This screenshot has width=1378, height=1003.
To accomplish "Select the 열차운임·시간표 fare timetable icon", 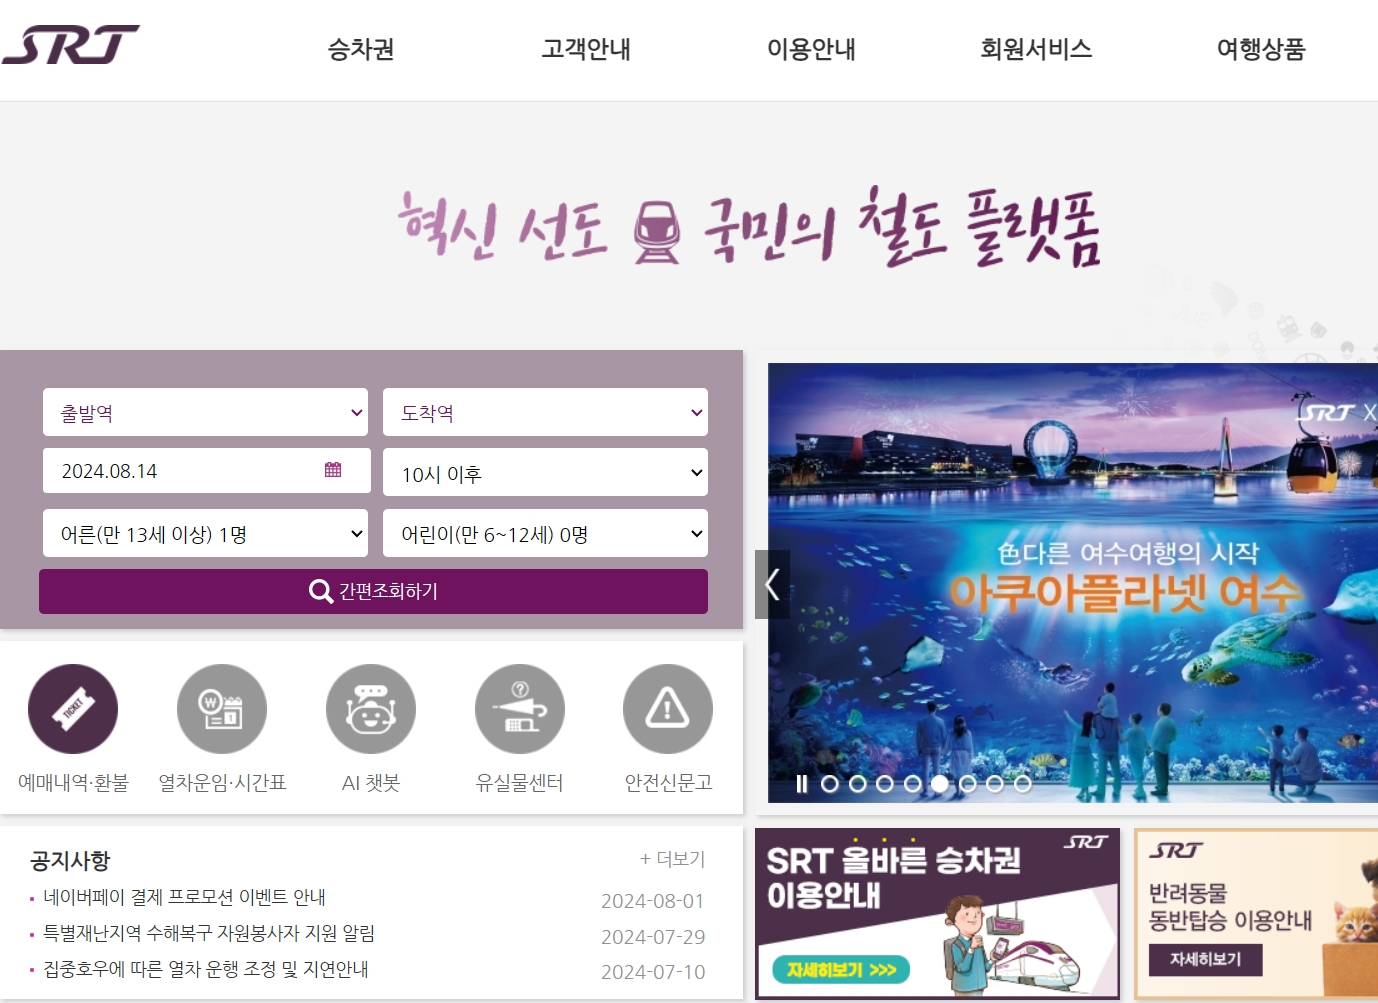I will coord(221,708).
